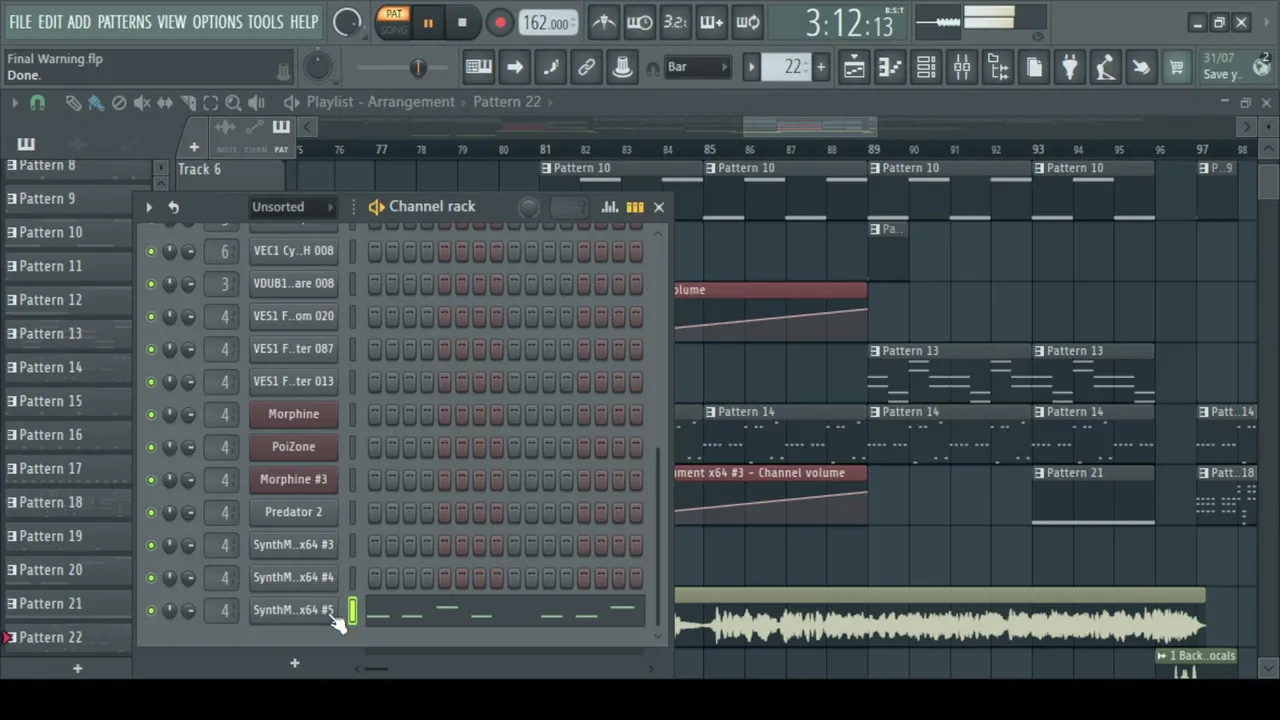Mute the Morphine channel with its green LED

tap(151, 415)
